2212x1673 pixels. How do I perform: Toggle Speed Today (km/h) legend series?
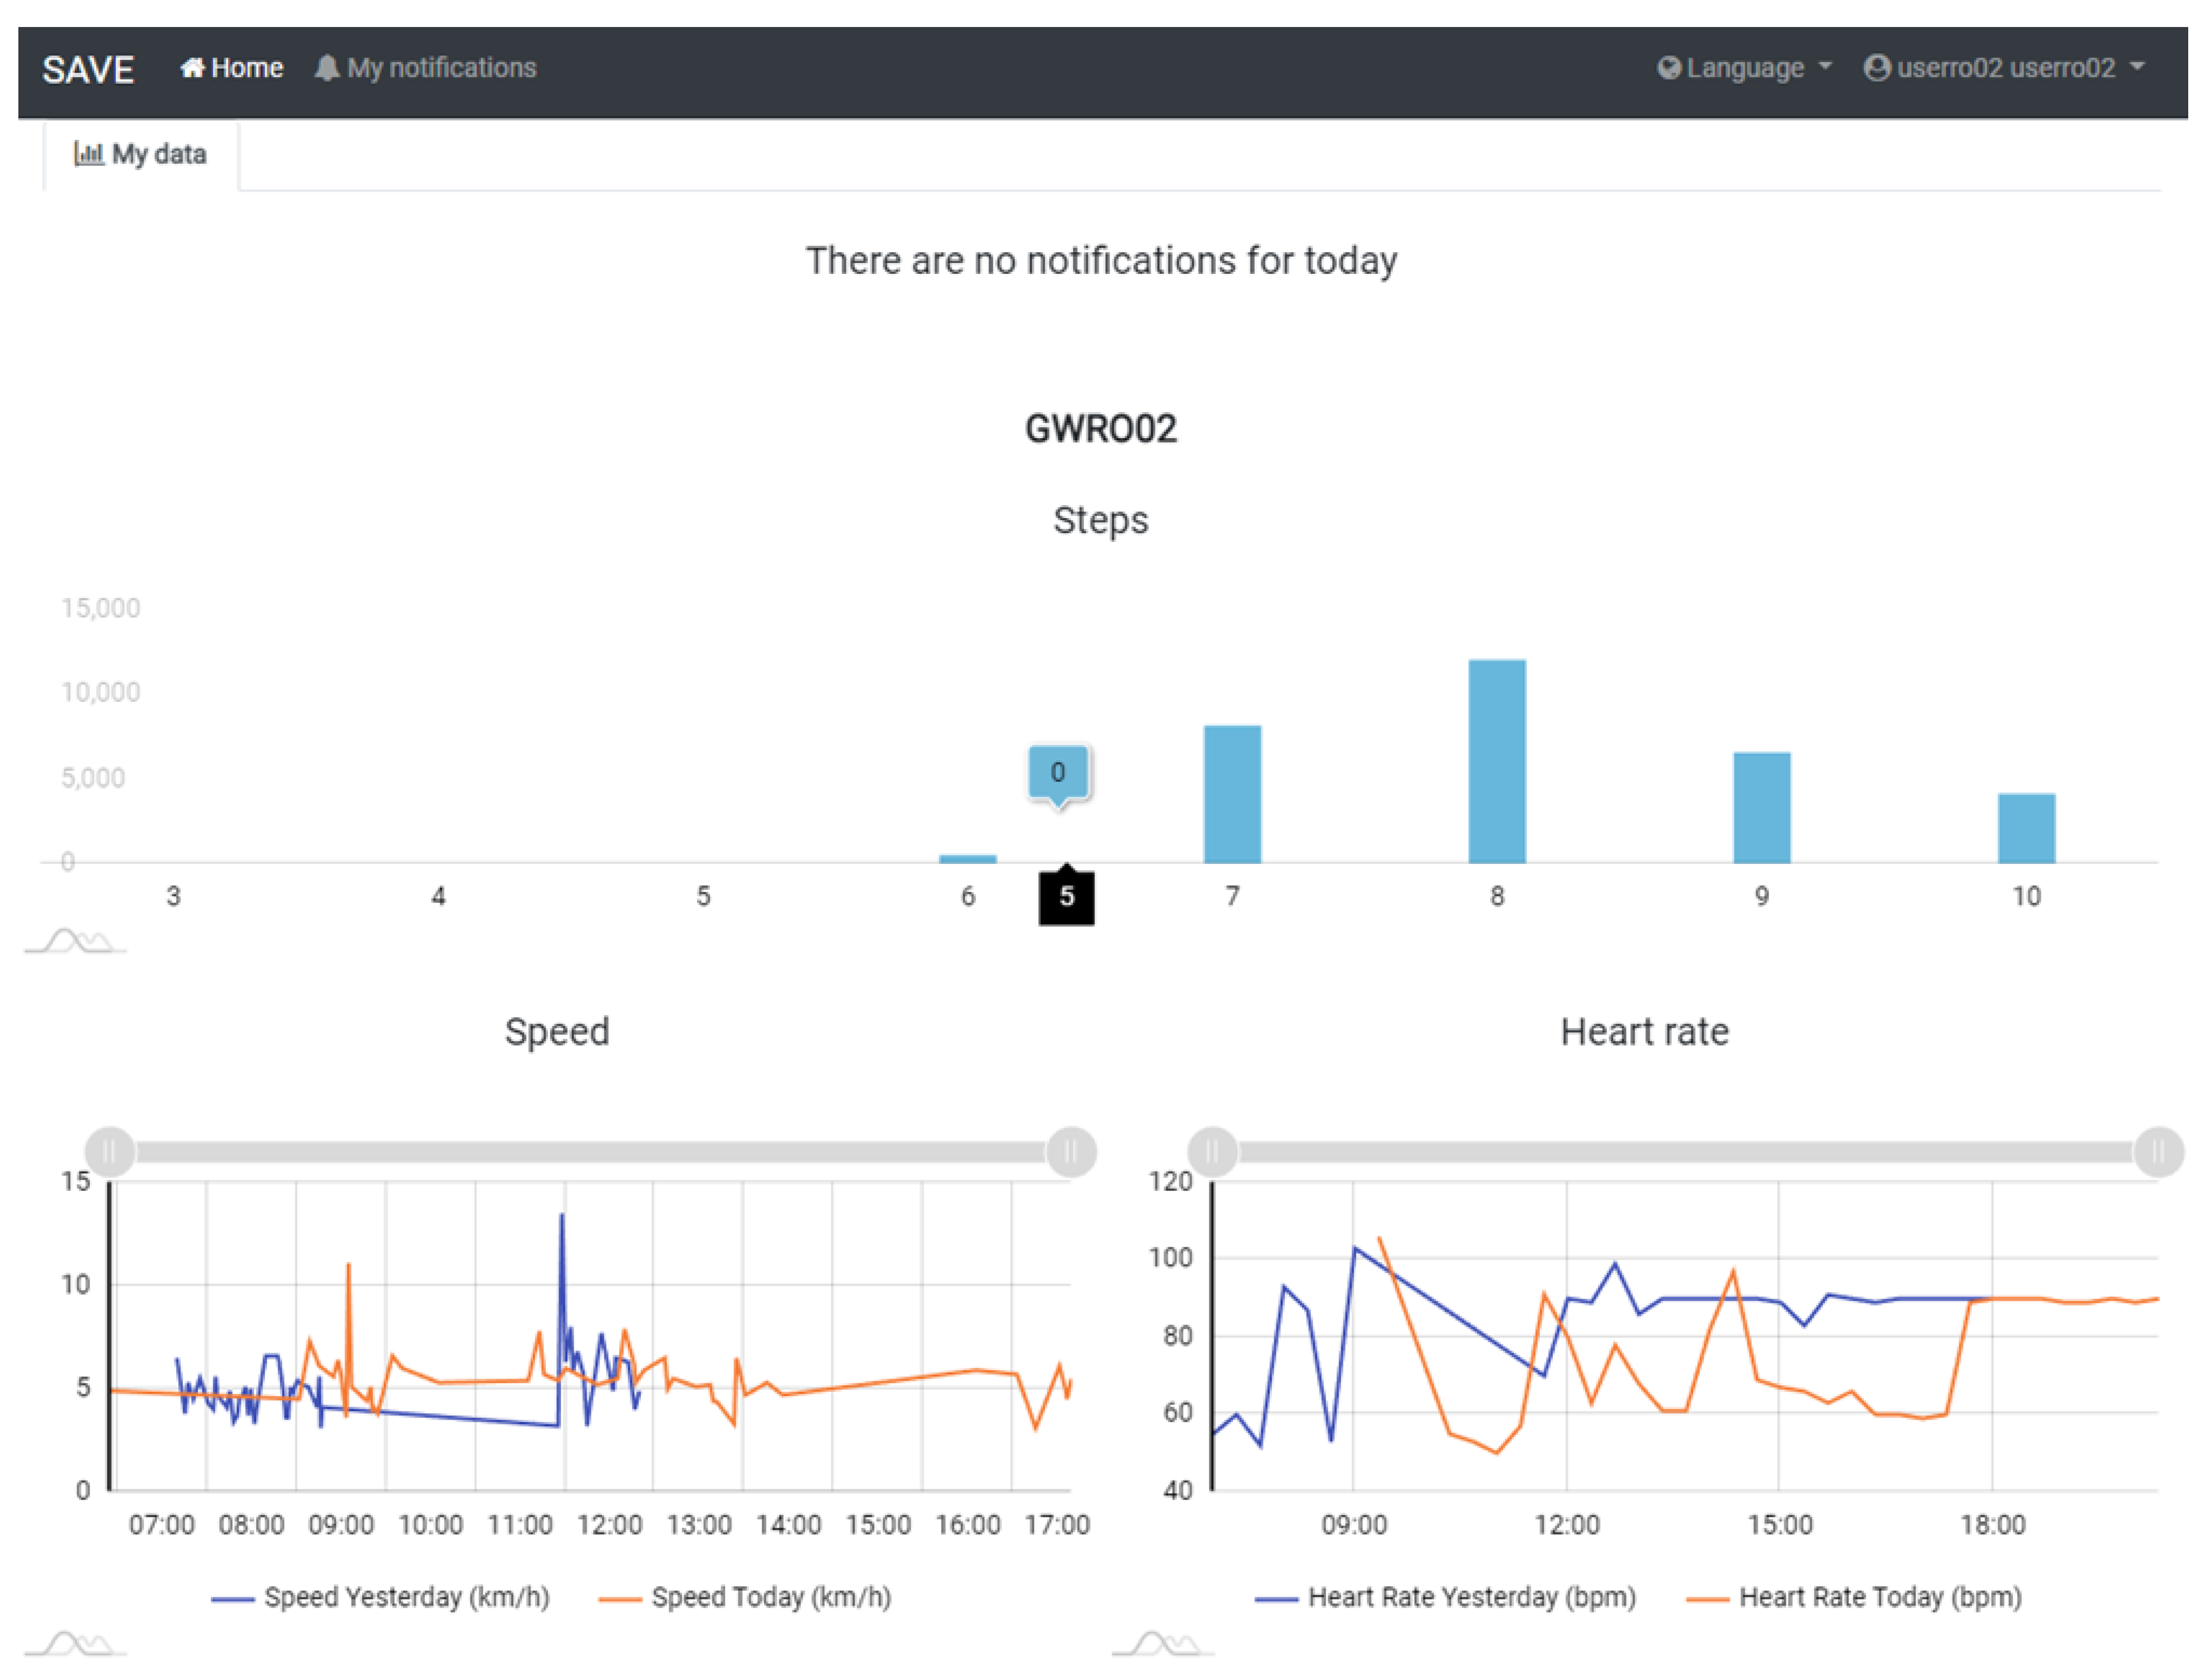pyautogui.click(x=770, y=1597)
